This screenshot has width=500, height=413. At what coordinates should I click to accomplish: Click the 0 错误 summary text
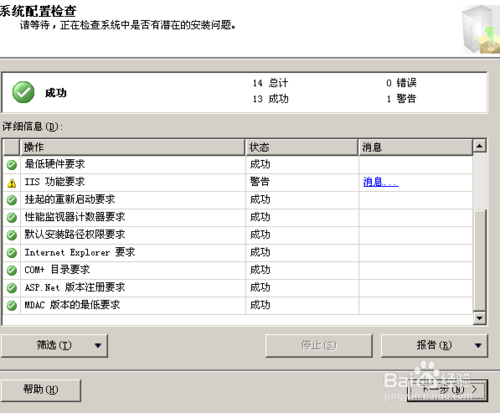[401, 83]
